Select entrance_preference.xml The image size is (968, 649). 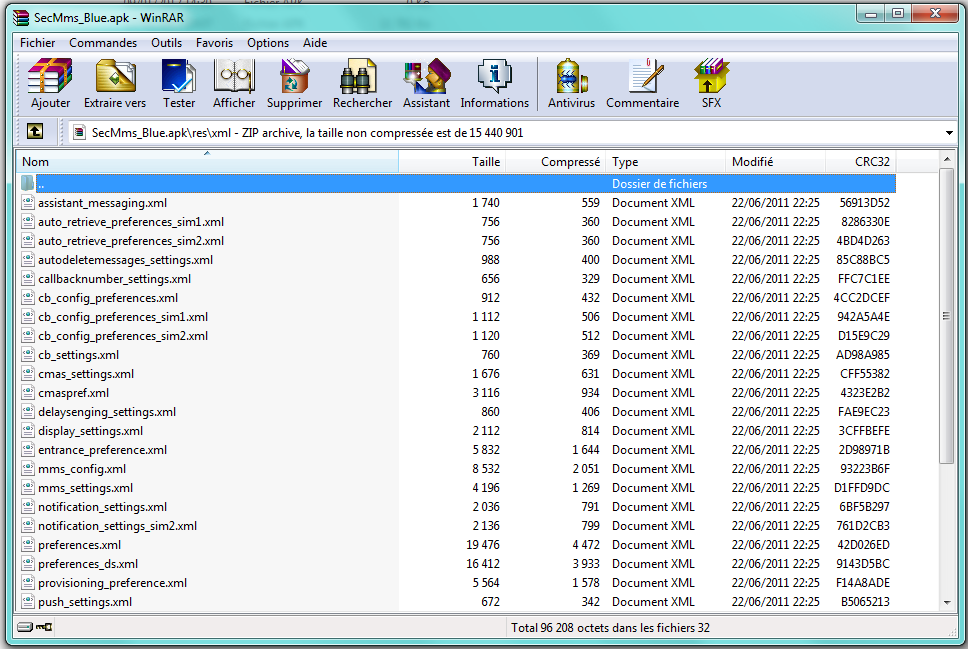click(102, 450)
